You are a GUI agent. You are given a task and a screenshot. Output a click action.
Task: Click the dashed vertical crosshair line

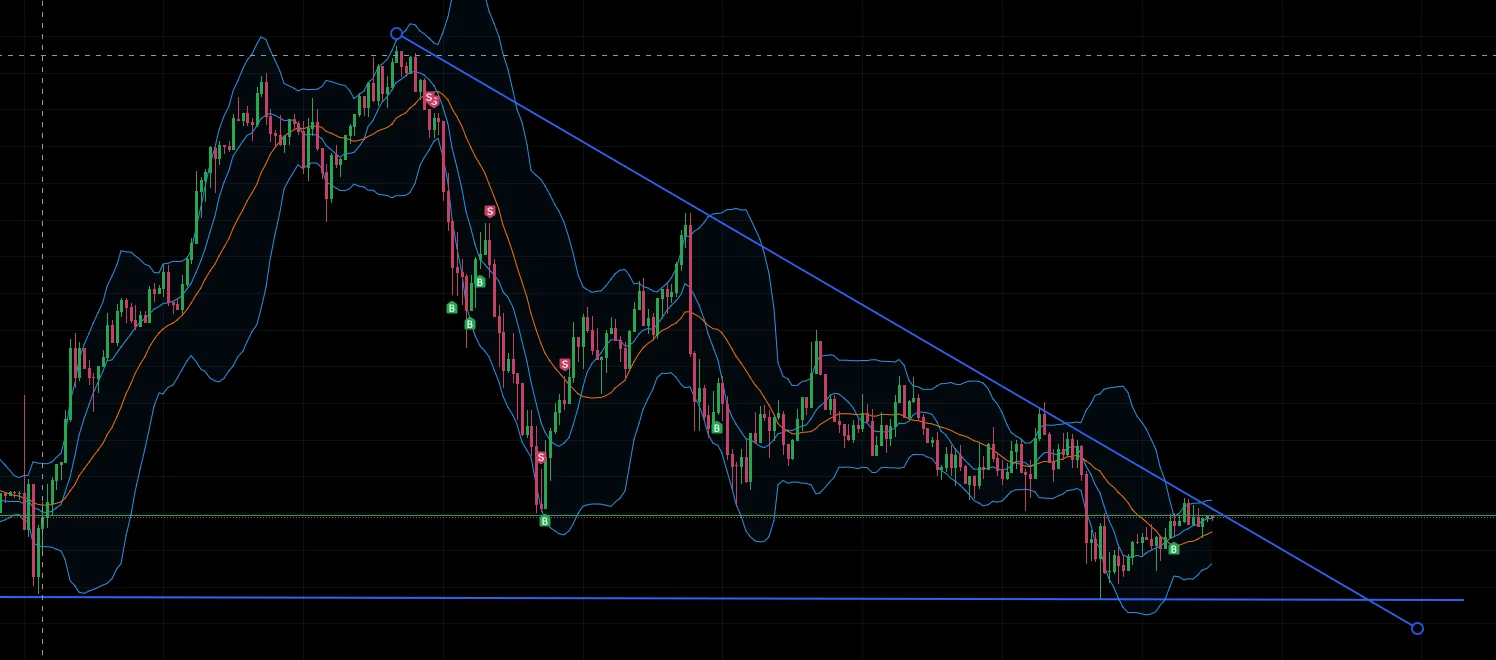[x=42, y=330]
